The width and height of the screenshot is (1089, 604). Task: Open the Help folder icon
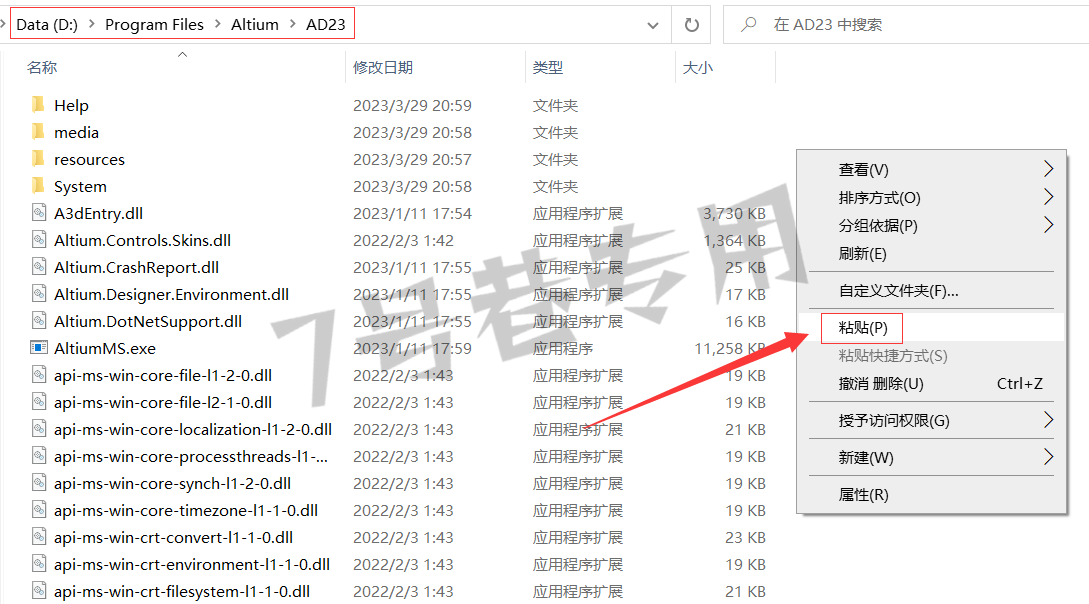38,105
